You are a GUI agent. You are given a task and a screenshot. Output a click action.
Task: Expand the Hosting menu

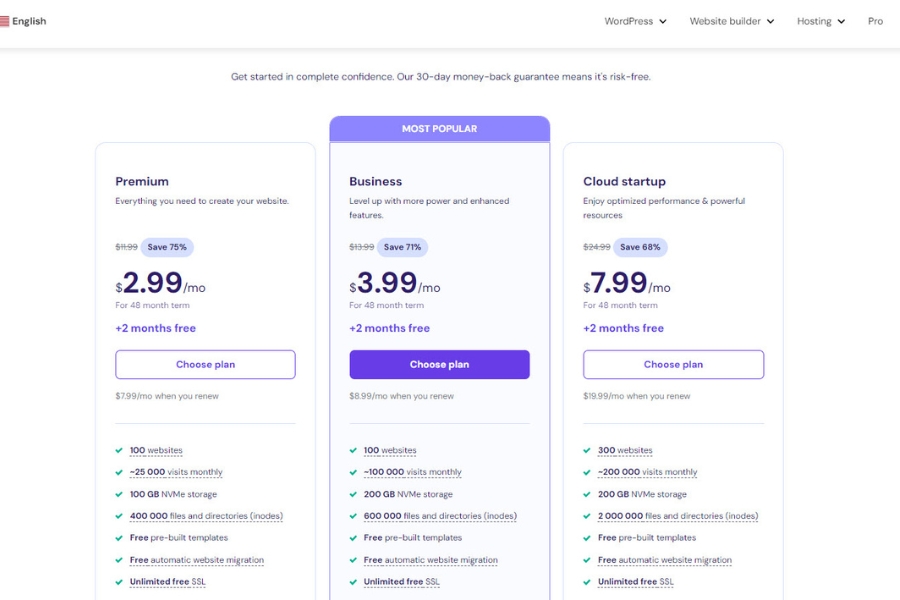click(821, 21)
